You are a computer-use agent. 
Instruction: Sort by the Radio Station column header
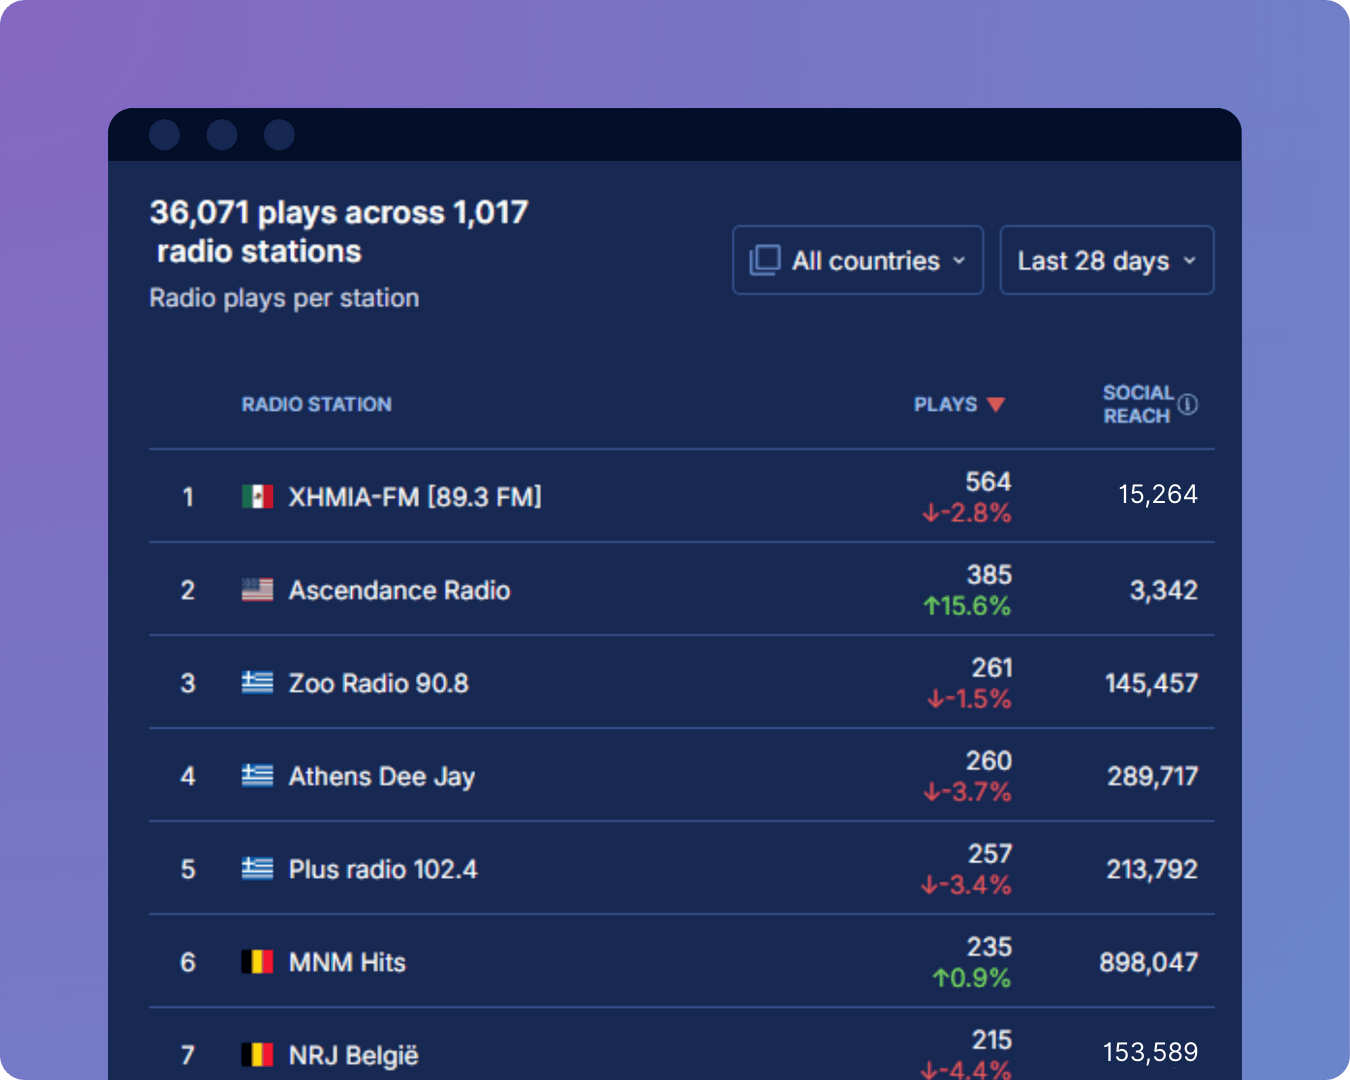pos(316,404)
